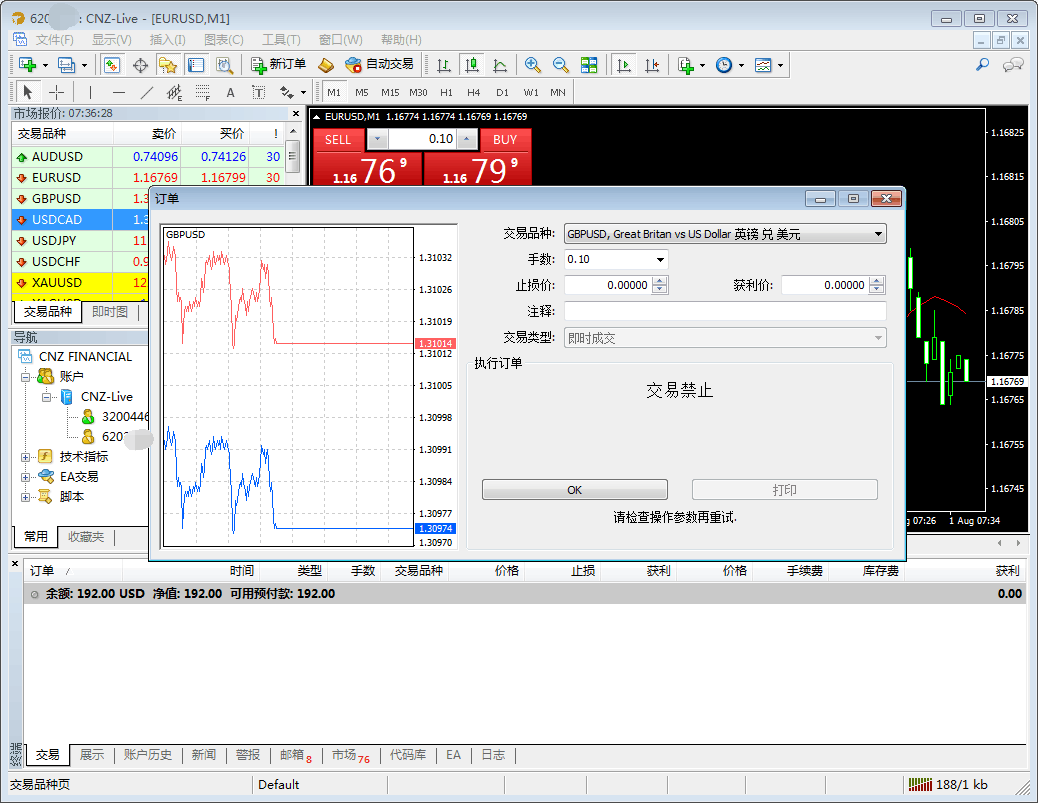Screen dimensions: 1038x803
Task: Click the 注释 comment input field
Action: pyautogui.click(x=725, y=311)
